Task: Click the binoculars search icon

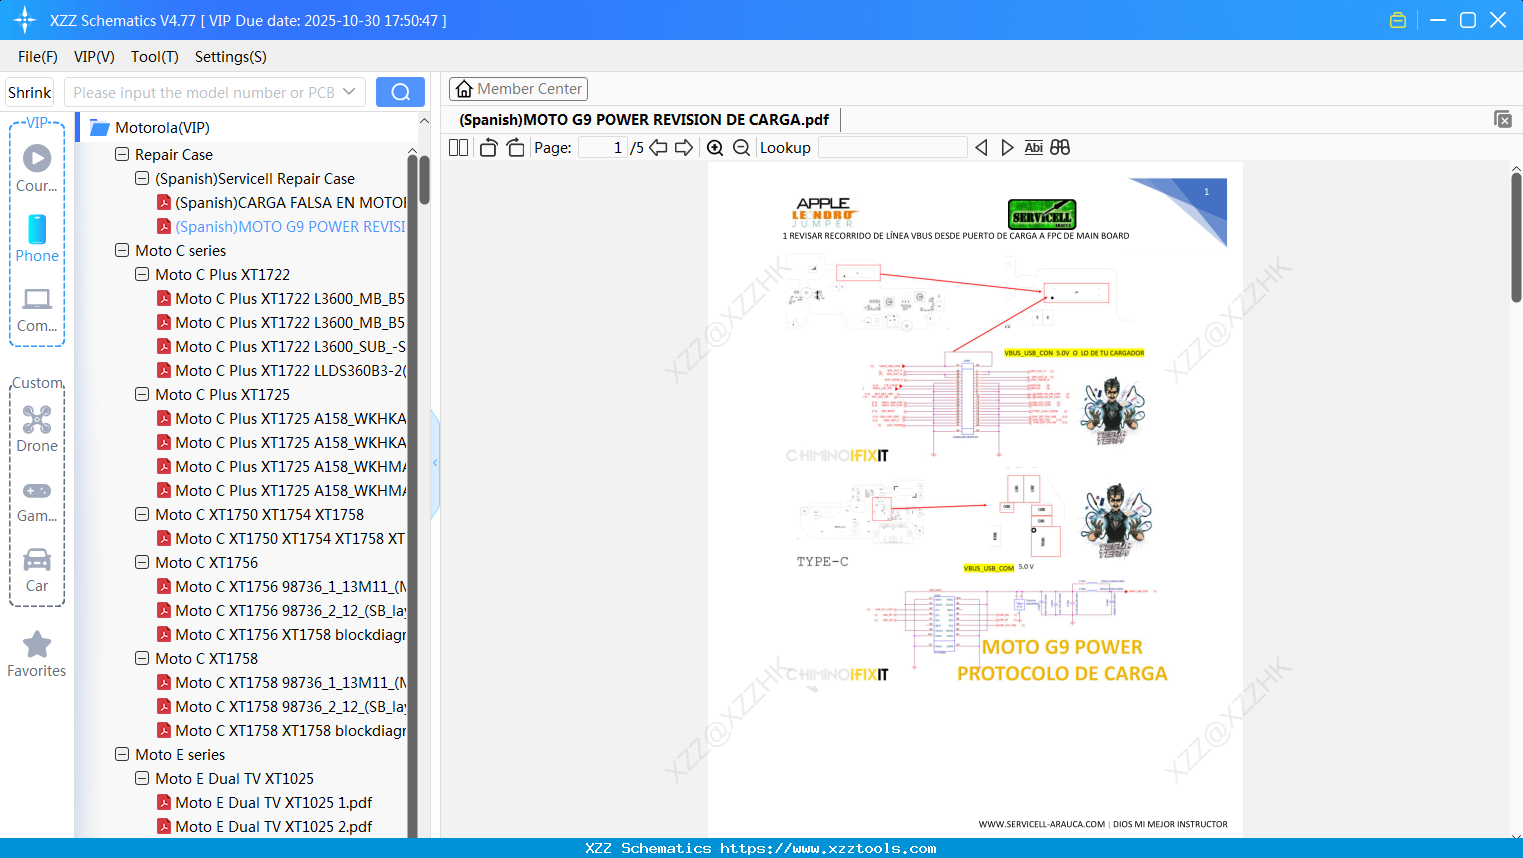Action: coord(1060,148)
